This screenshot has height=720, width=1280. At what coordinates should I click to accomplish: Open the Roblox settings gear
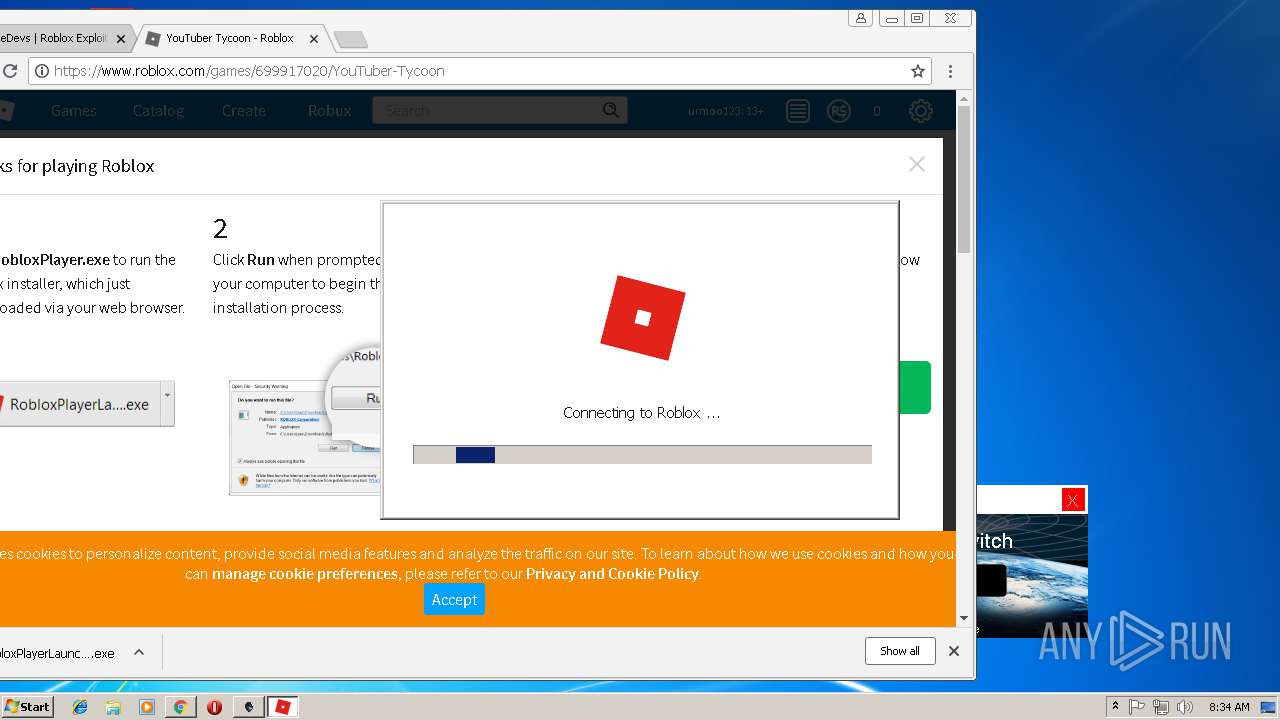[921, 111]
